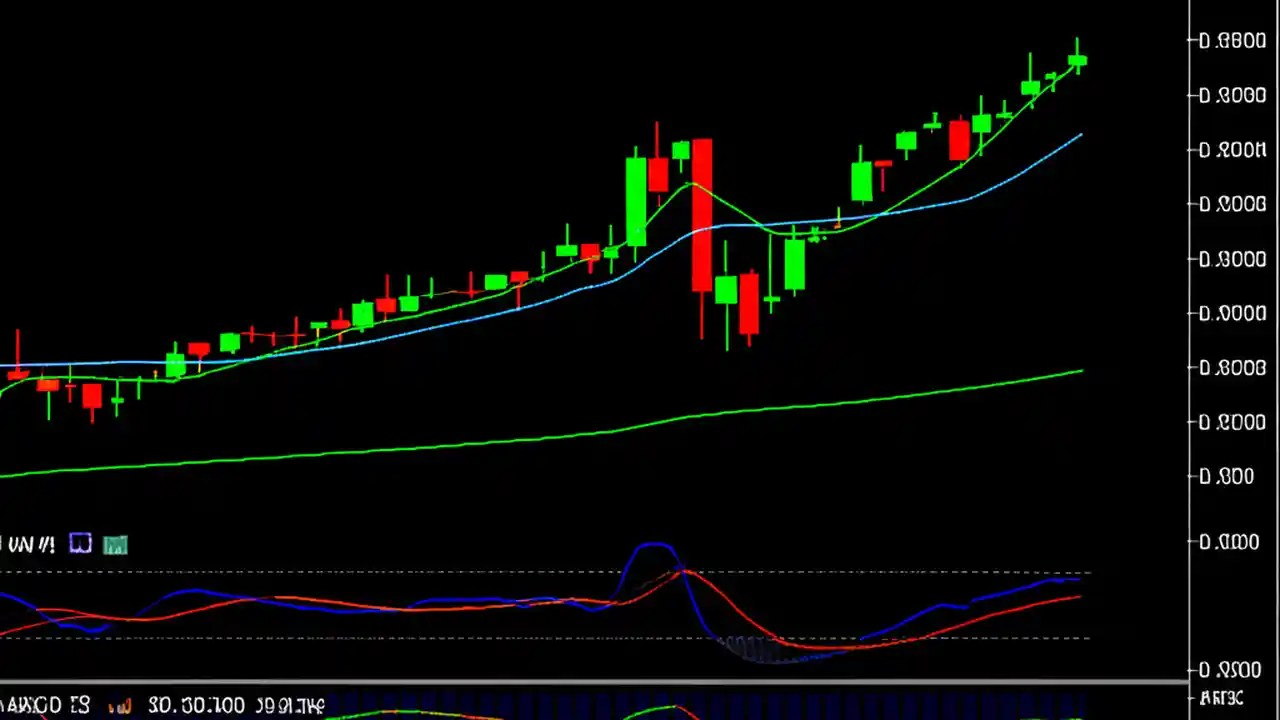Select the stochastic indicator label
The width and height of the screenshot is (1280, 720).
coord(30,543)
